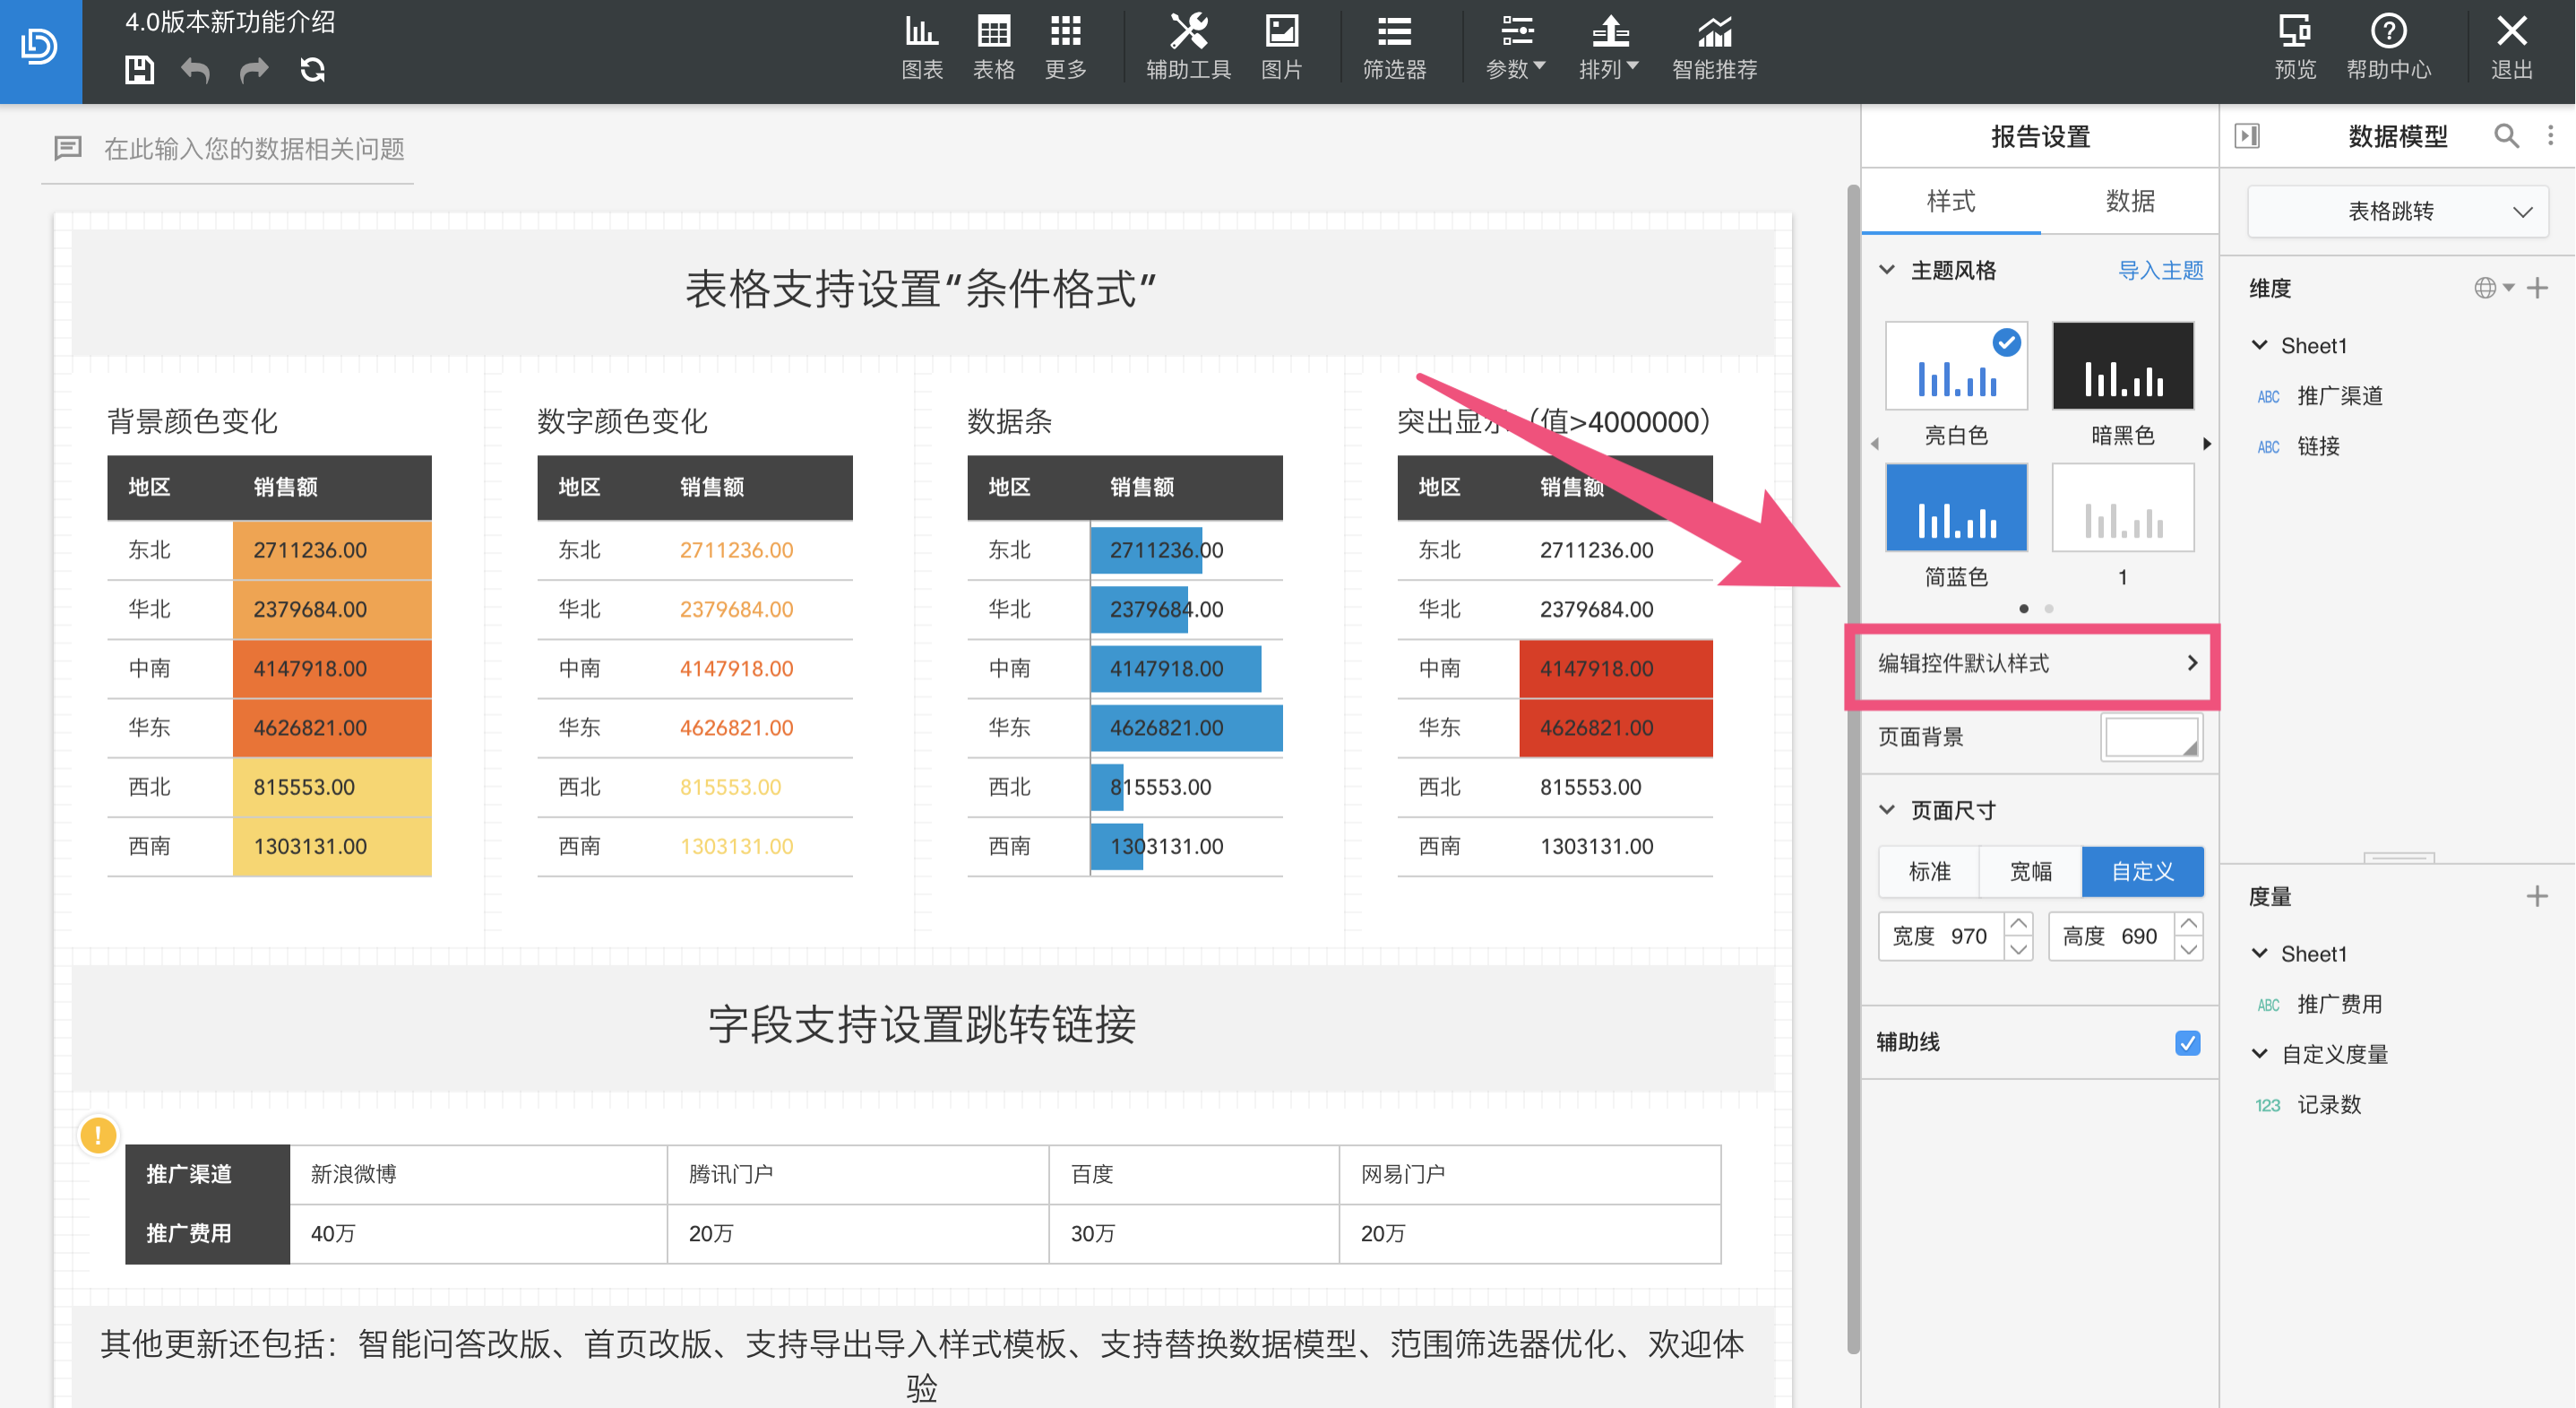The width and height of the screenshot is (2576, 1408).
Task: Open the 预览 preview mode
Action: click(x=2294, y=47)
